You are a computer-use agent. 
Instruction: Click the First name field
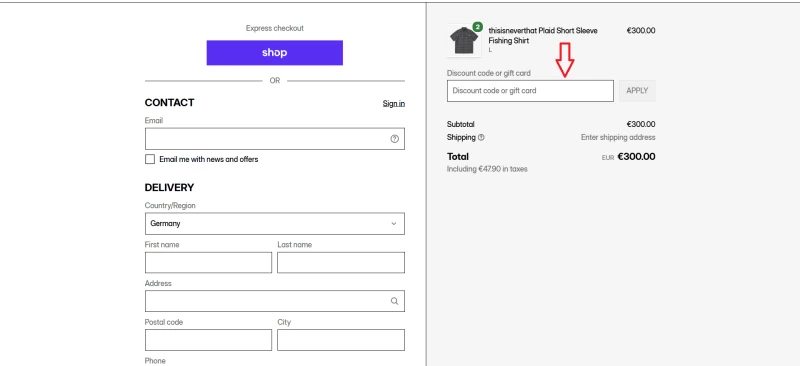coord(208,262)
